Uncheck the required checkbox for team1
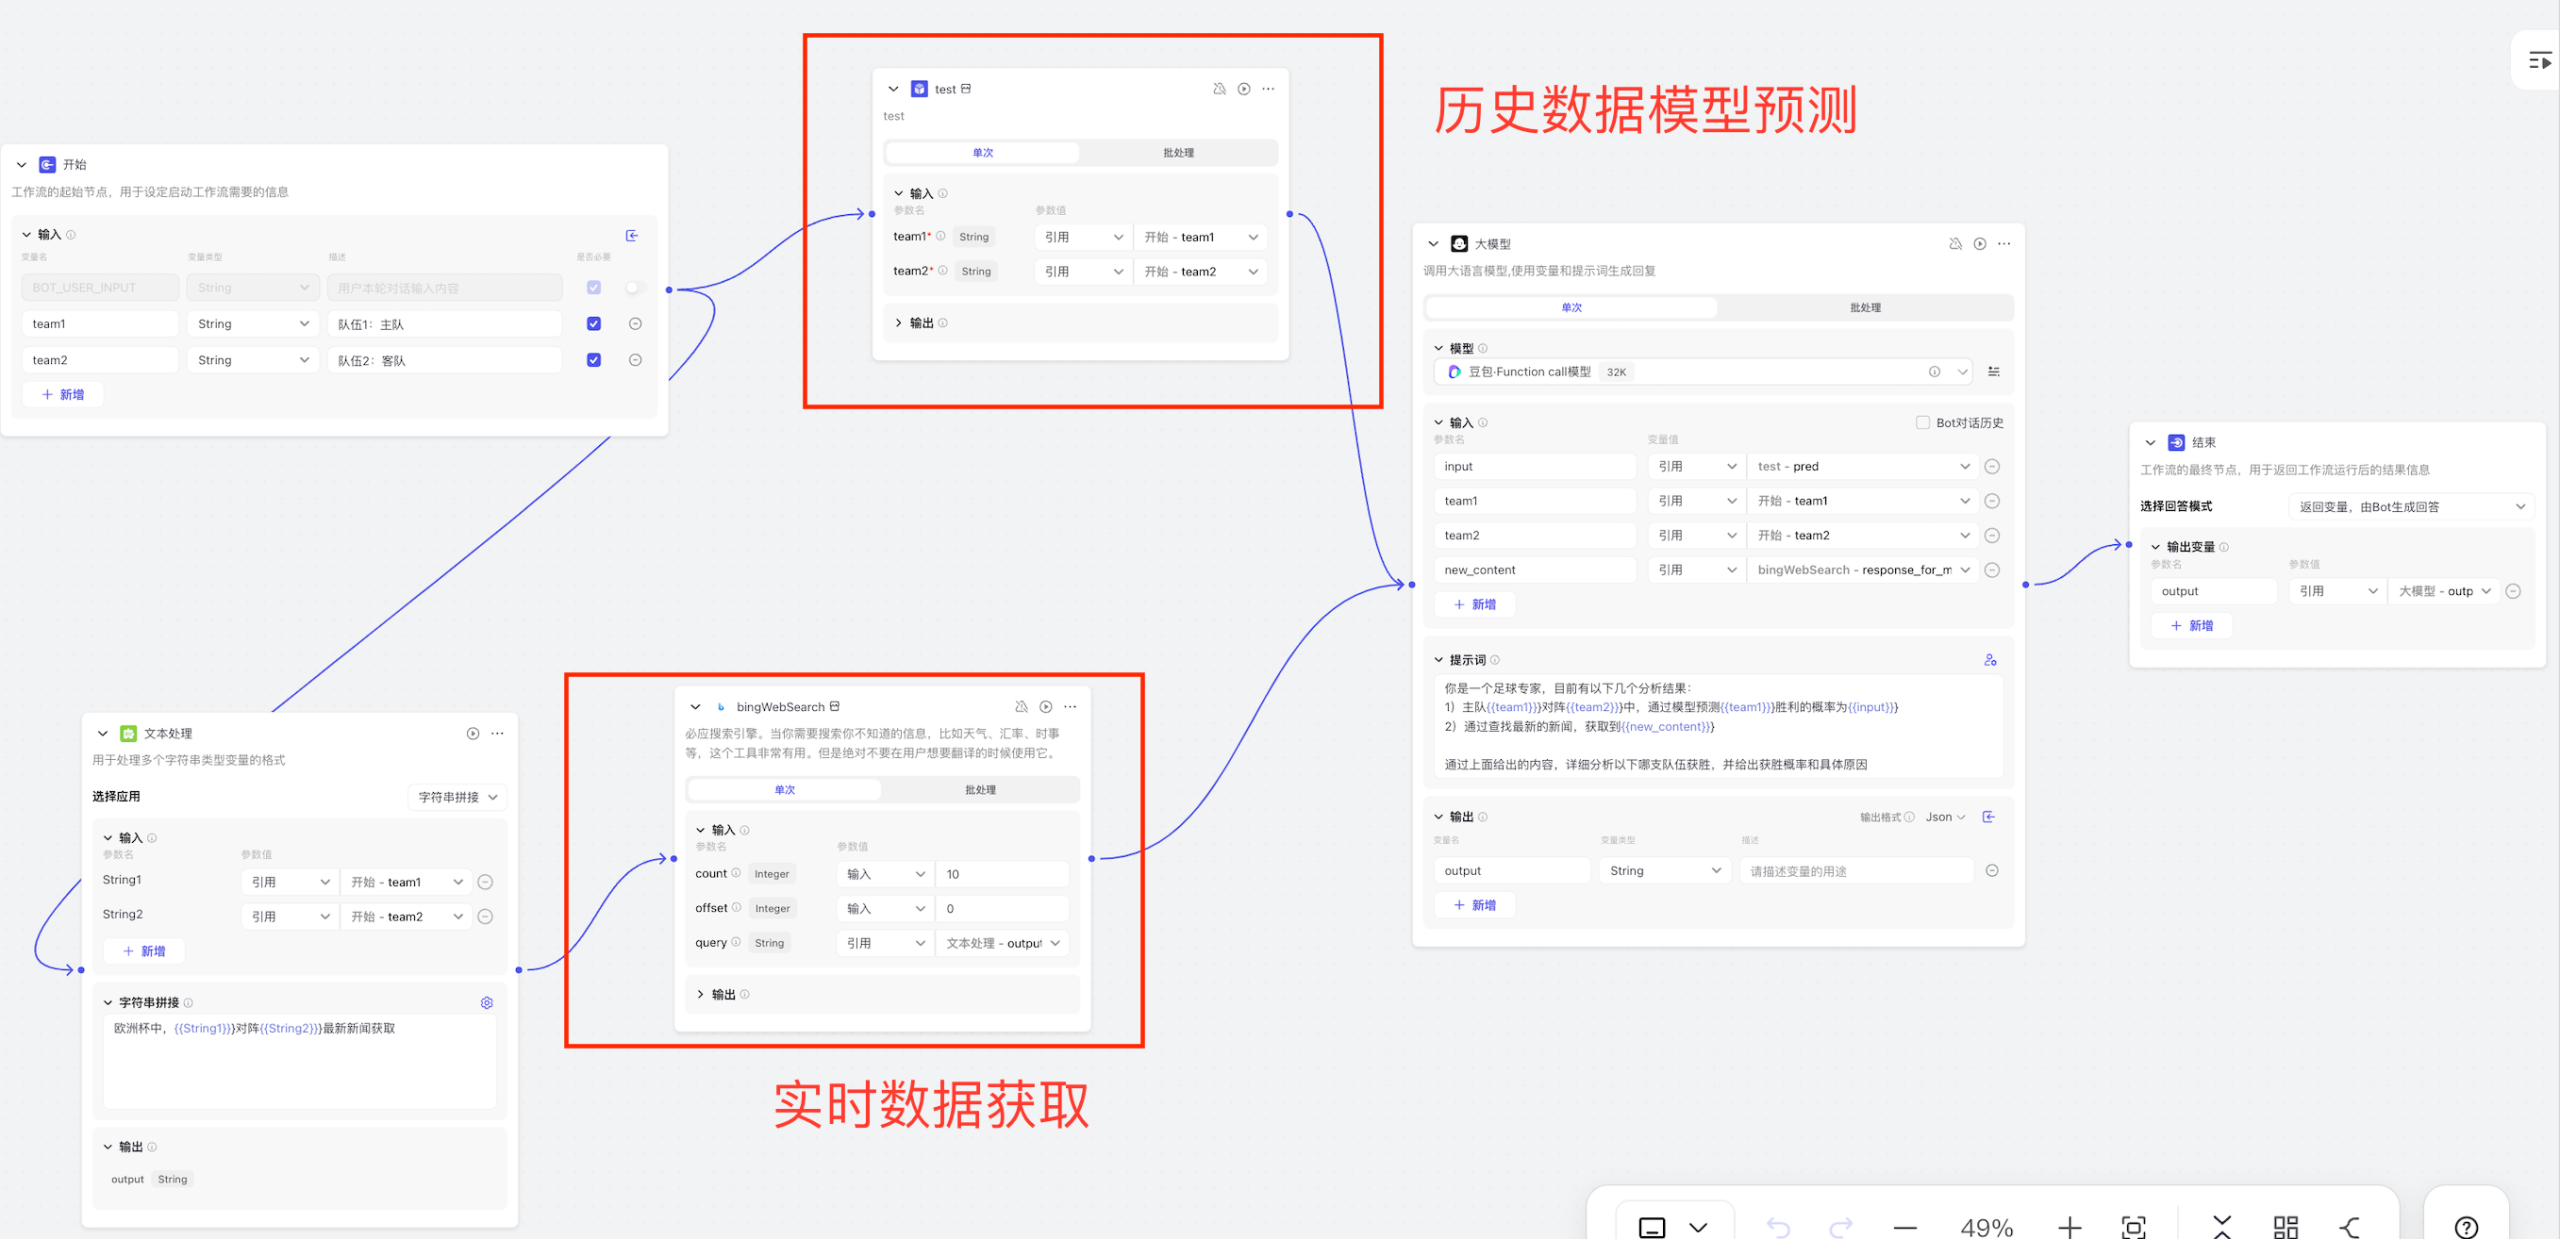 [594, 324]
